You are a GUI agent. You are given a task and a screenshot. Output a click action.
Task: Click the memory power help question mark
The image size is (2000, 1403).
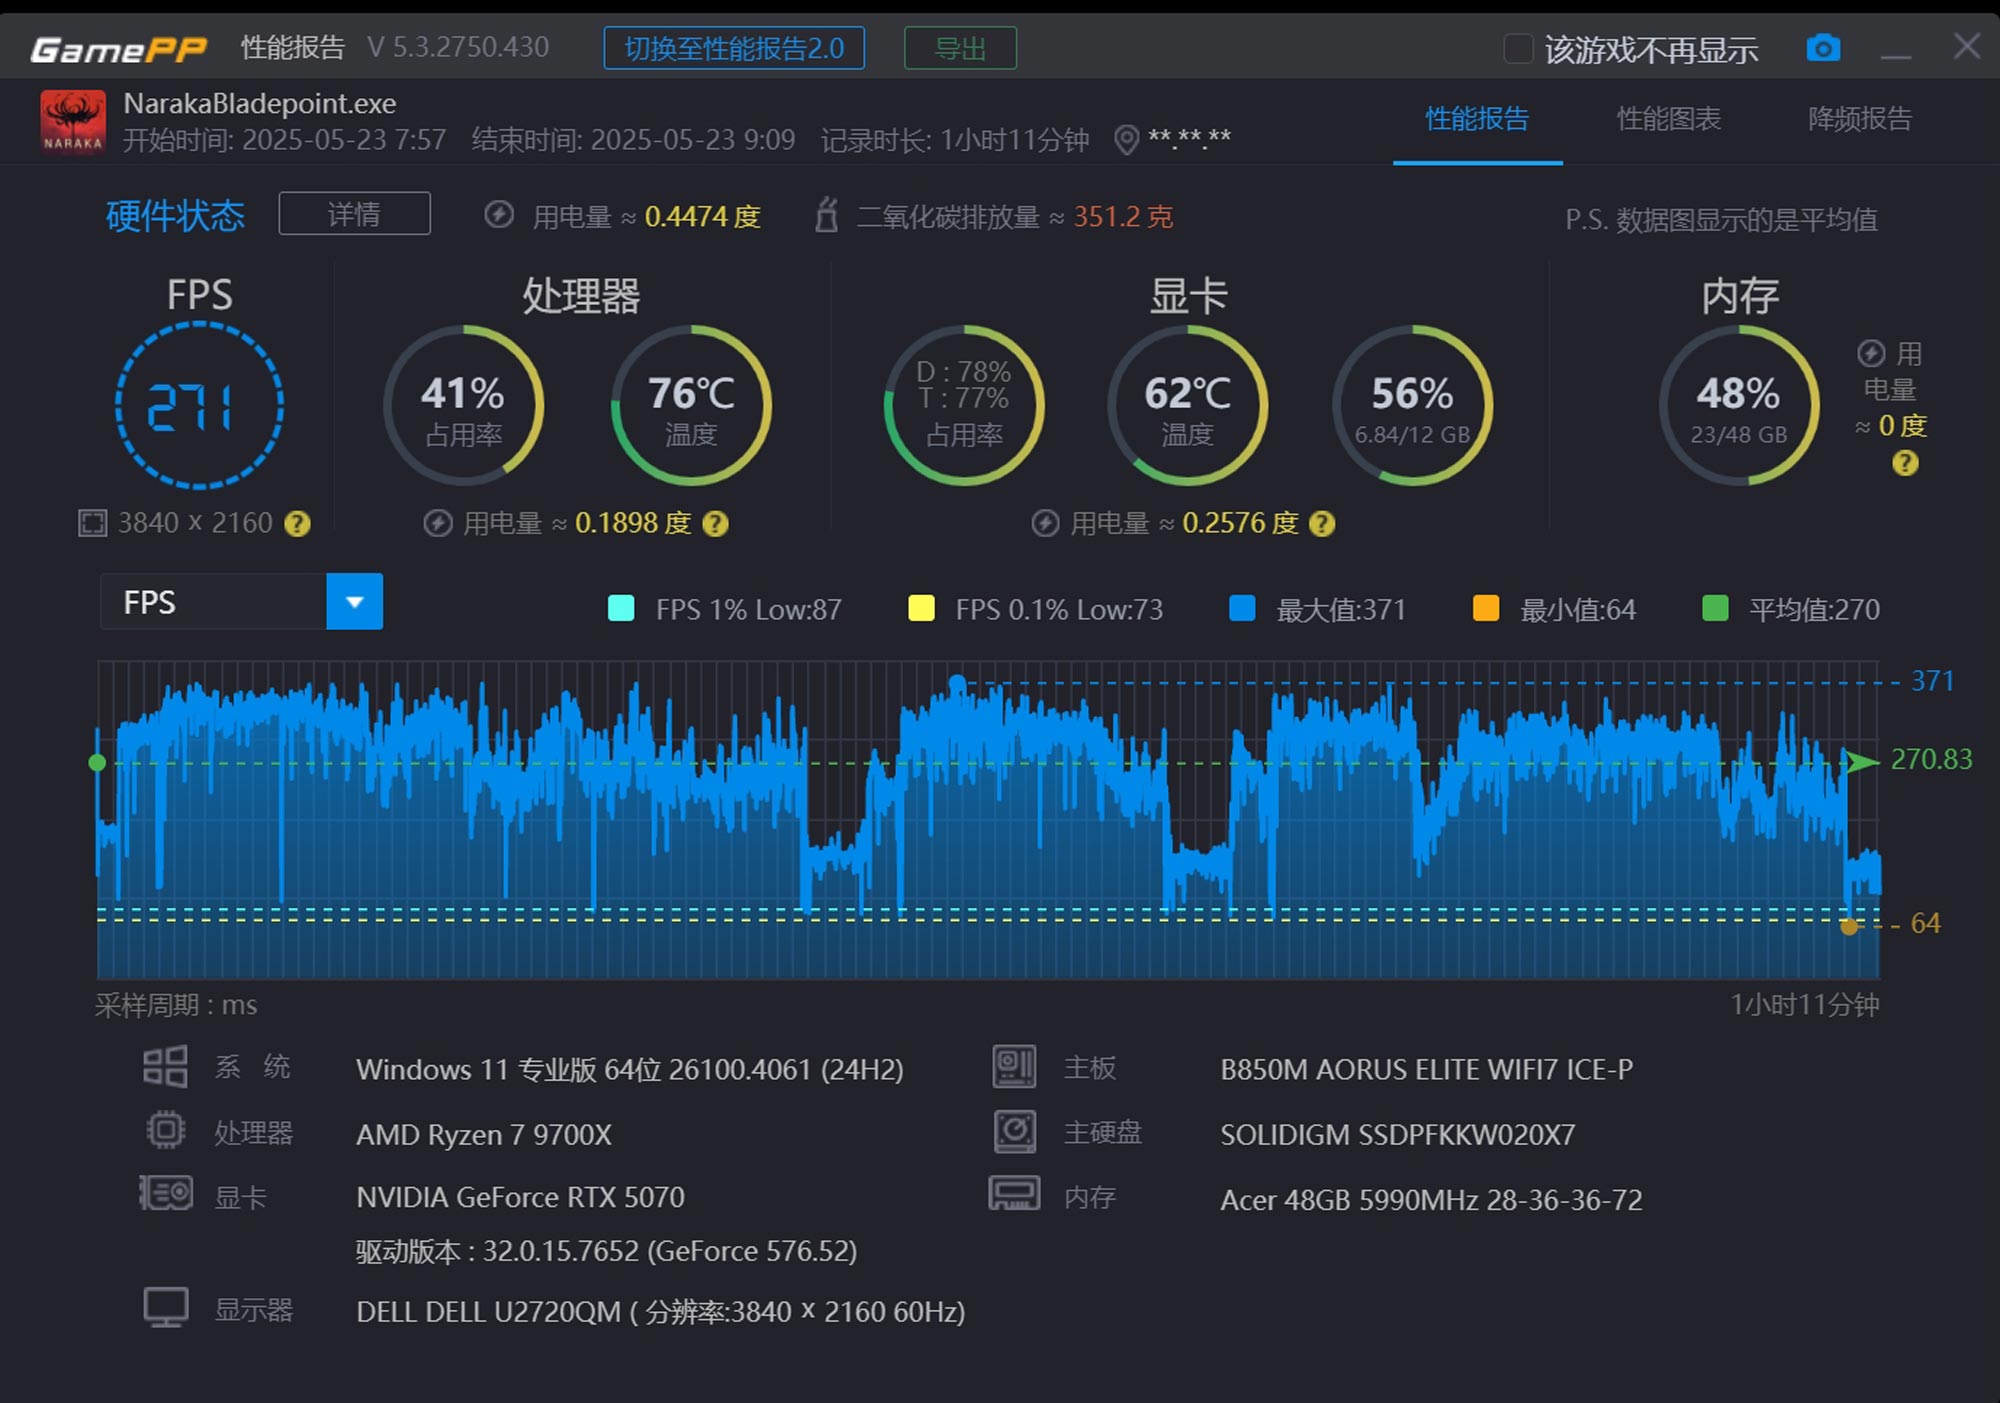tap(1905, 463)
